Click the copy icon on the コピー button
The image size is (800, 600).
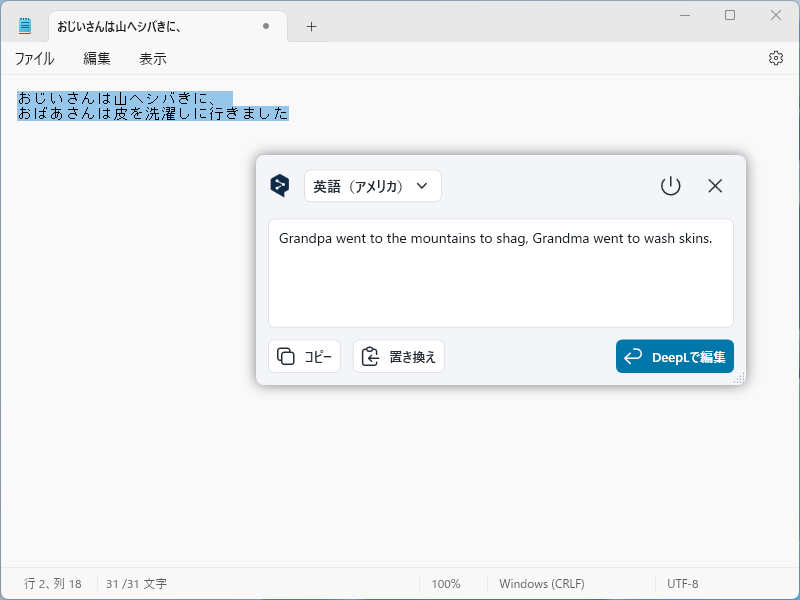point(283,356)
